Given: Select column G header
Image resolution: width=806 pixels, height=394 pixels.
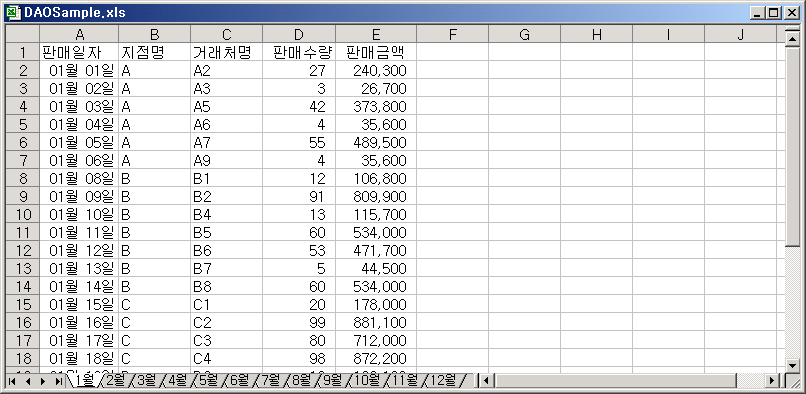Looking at the screenshot, I should [524, 34].
